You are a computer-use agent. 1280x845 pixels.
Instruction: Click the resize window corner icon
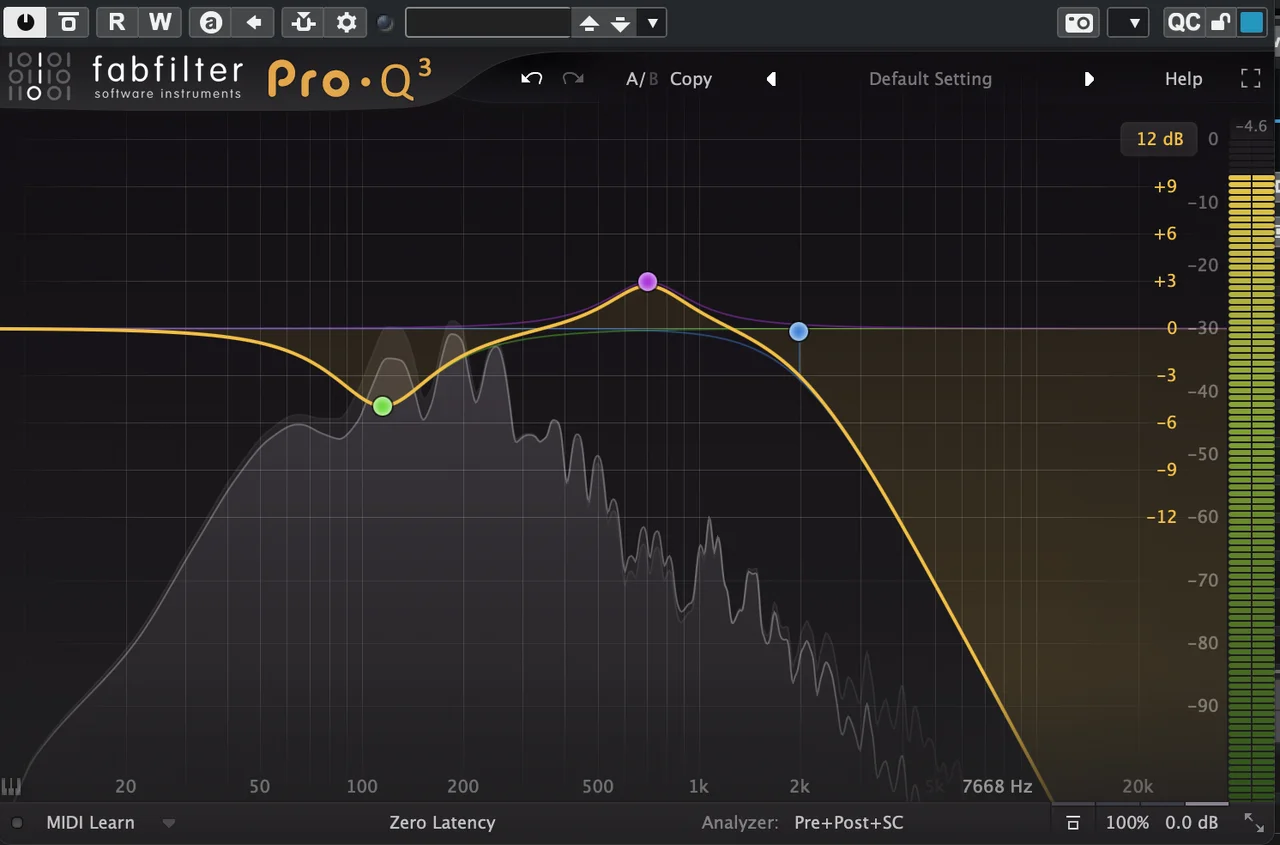point(1253,822)
